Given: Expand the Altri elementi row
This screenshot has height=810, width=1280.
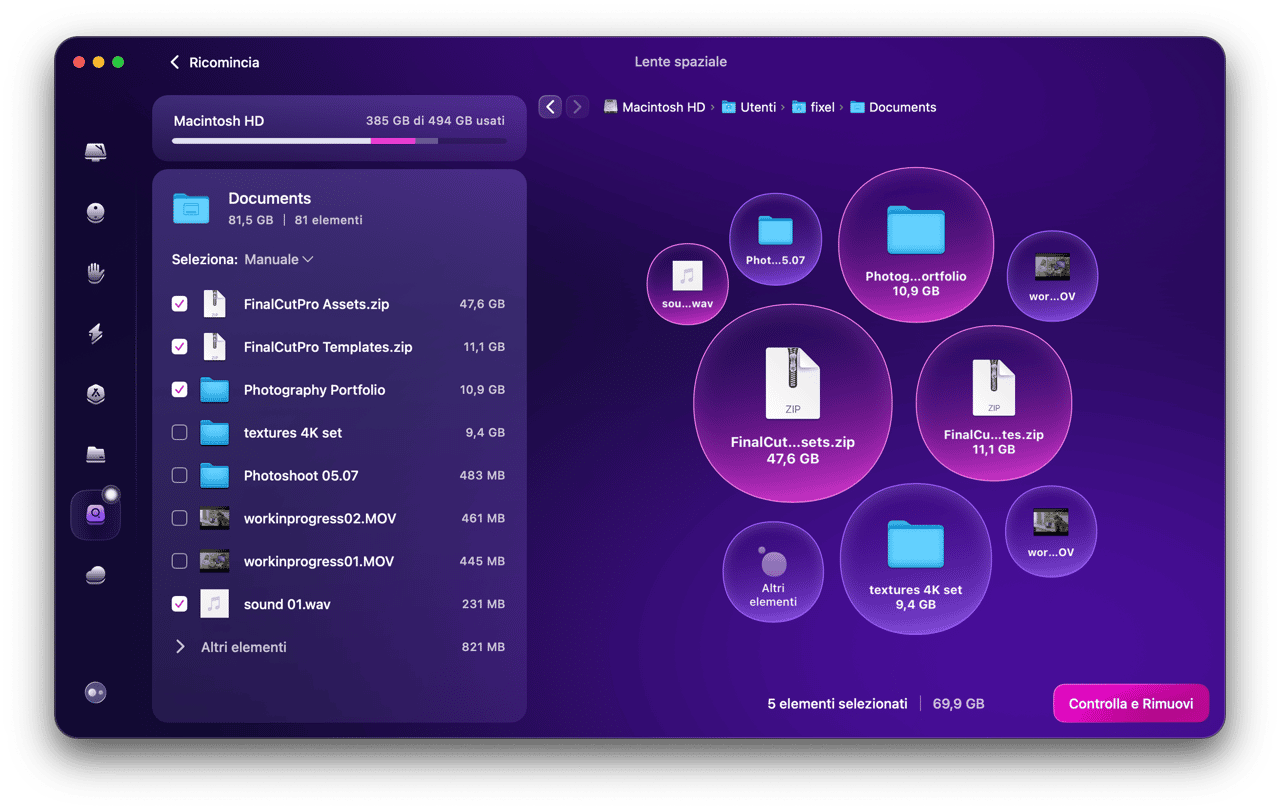Looking at the screenshot, I should click(x=181, y=647).
